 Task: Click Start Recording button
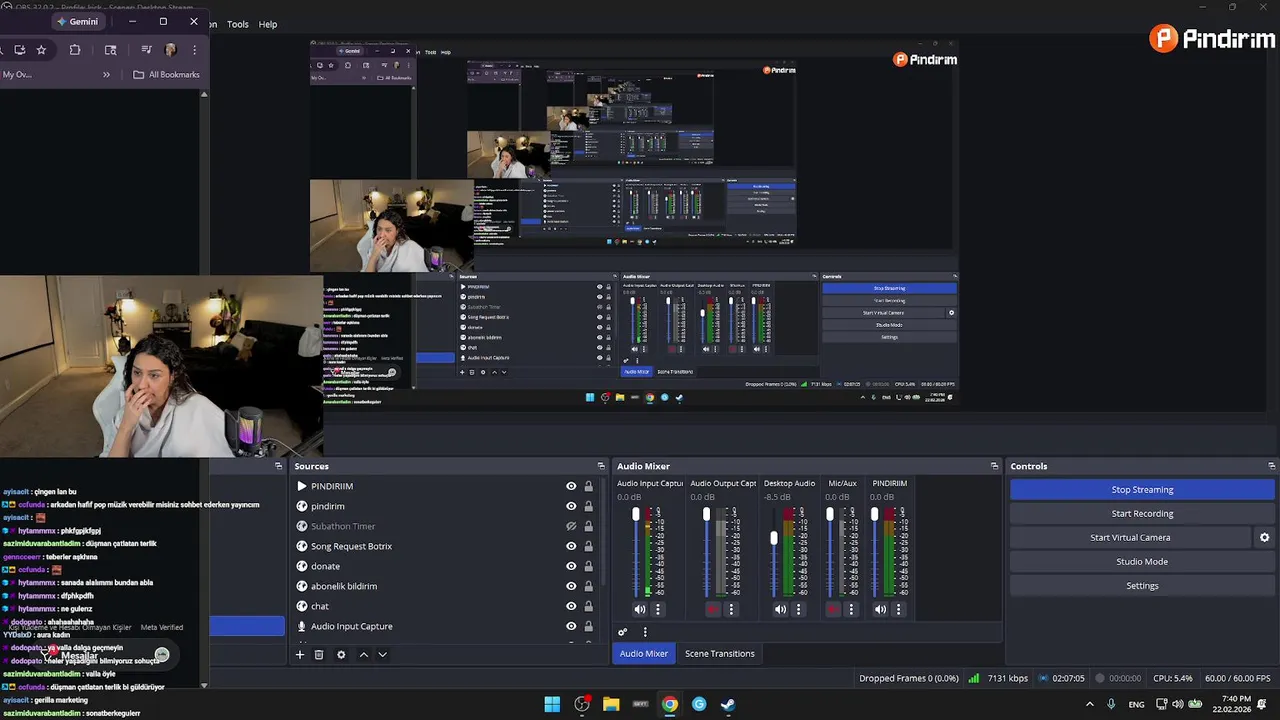(1142, 514)
